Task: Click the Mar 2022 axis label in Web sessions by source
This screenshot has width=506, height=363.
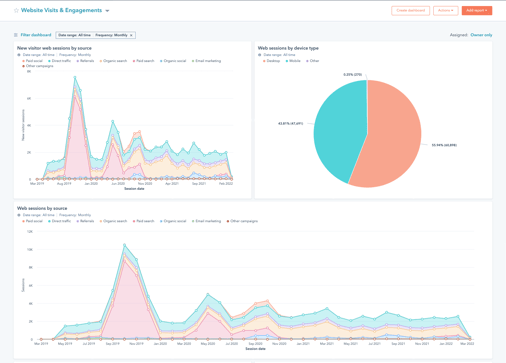Action: point(467,344)
